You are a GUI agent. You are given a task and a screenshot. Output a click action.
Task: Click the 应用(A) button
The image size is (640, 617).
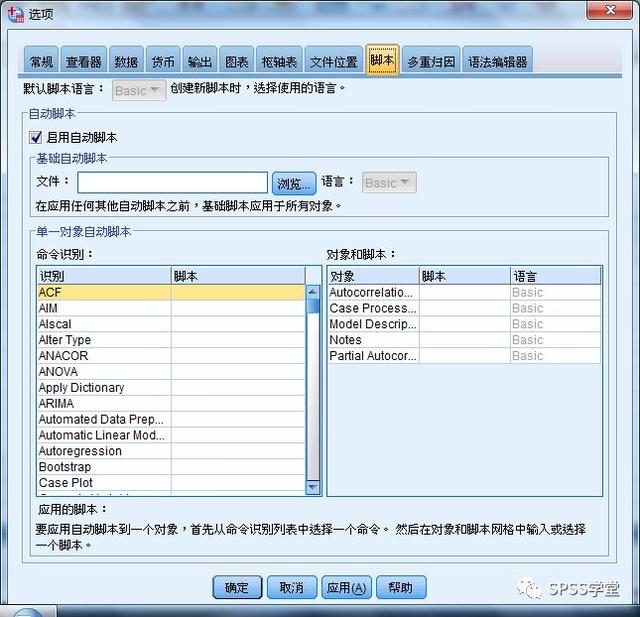pyautogui.click(x=347, y=587)
